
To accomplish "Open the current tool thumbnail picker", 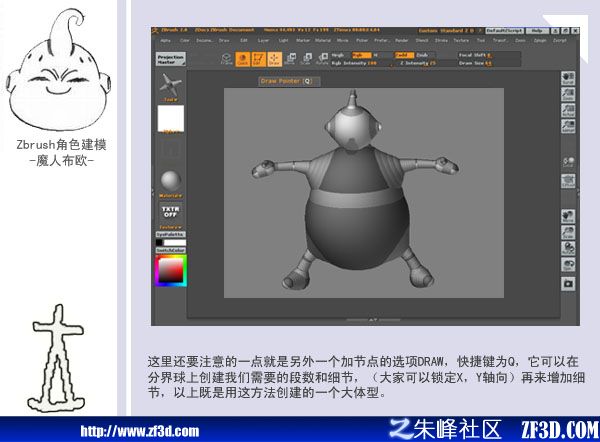I will pos(170,86).
